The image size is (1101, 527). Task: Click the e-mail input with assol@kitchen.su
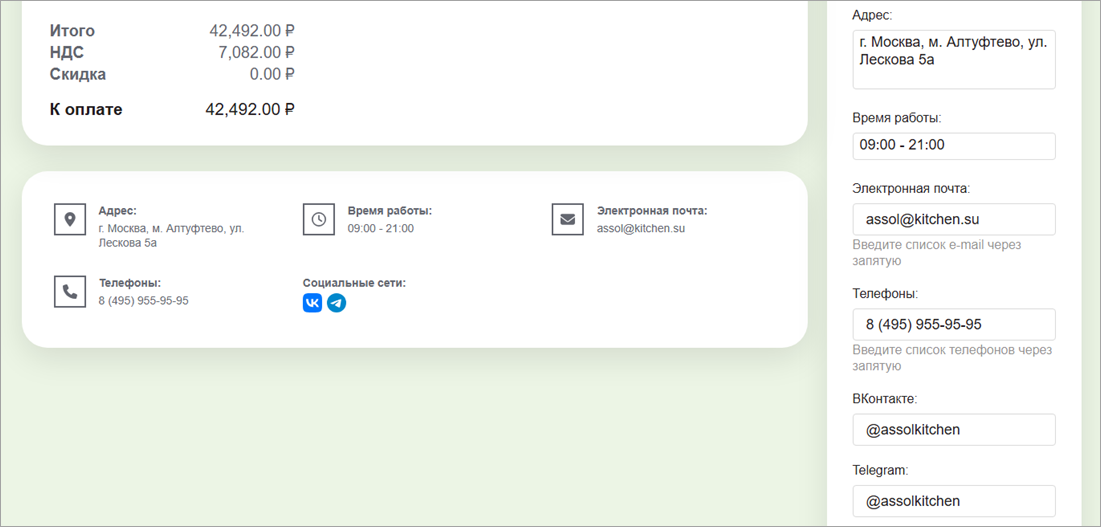[953, 219]
